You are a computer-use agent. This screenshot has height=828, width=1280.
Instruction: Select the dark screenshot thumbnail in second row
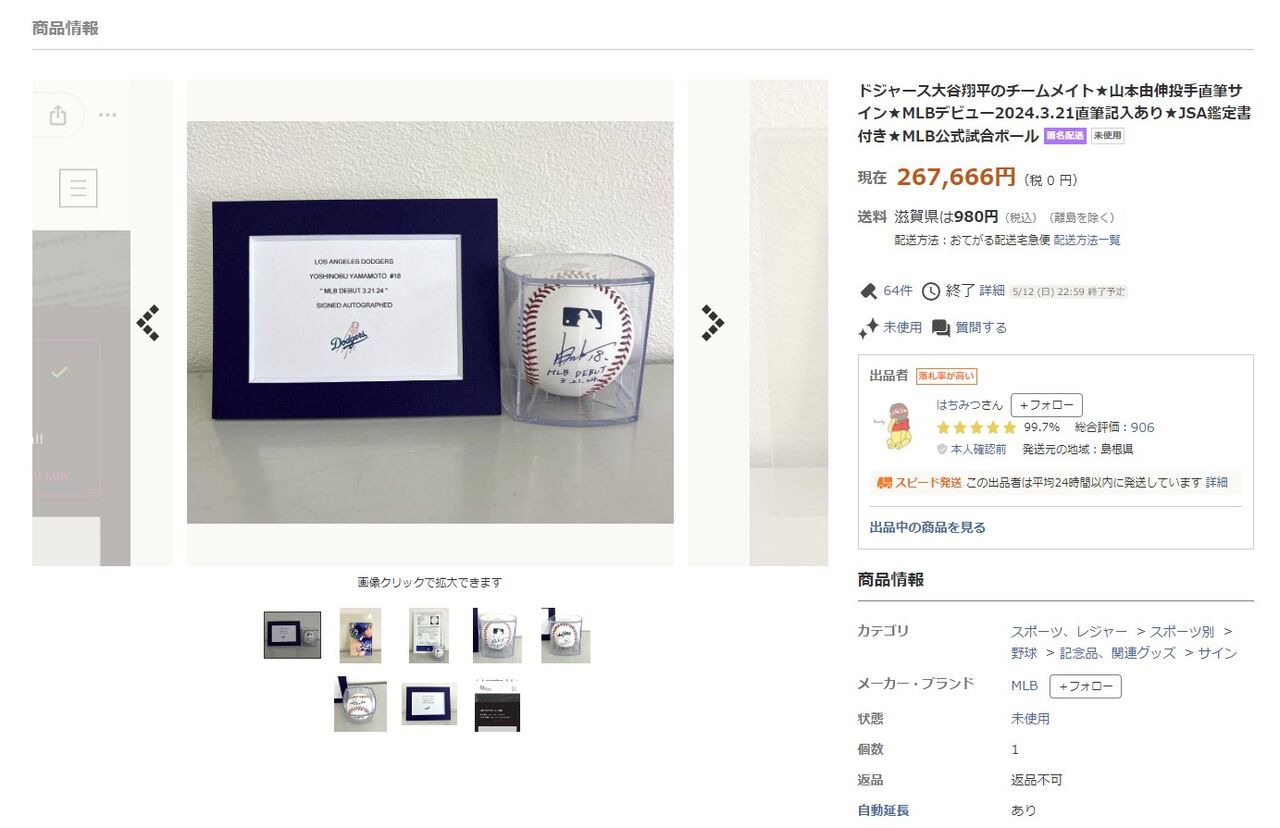point(497,705)
